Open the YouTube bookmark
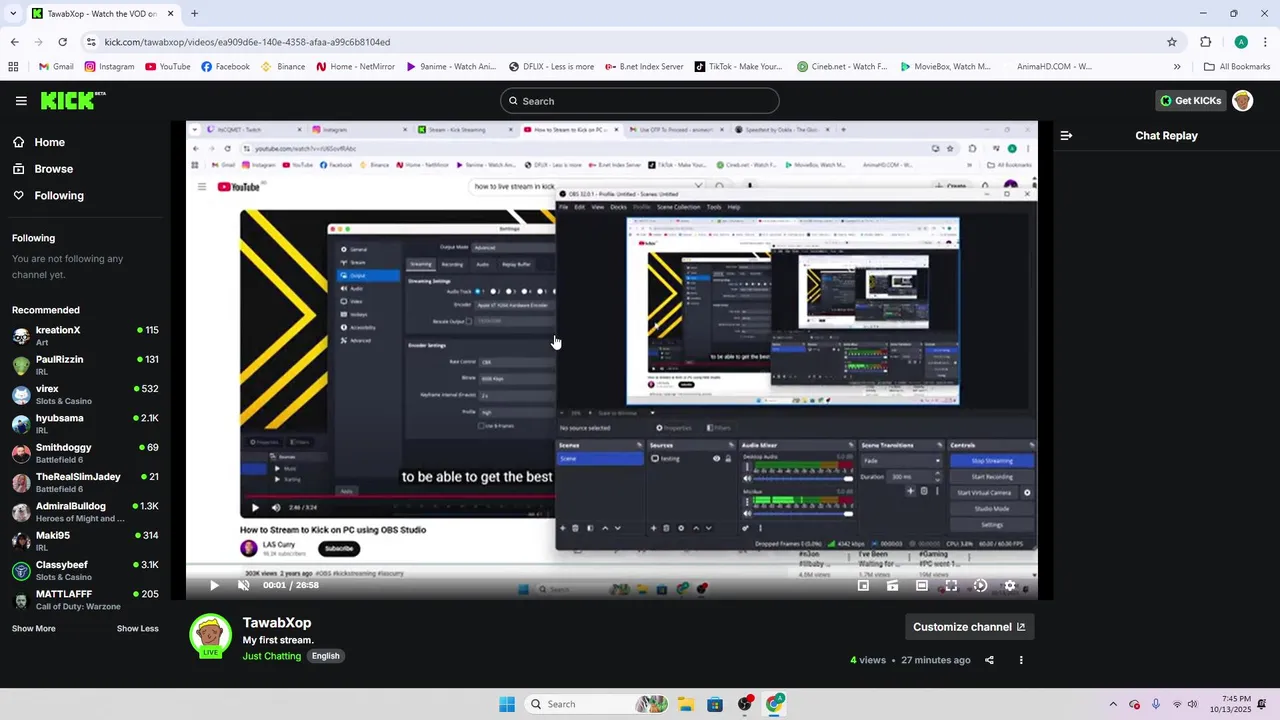This screenshot has width=1280, height=720. click(x=167, y=67)
